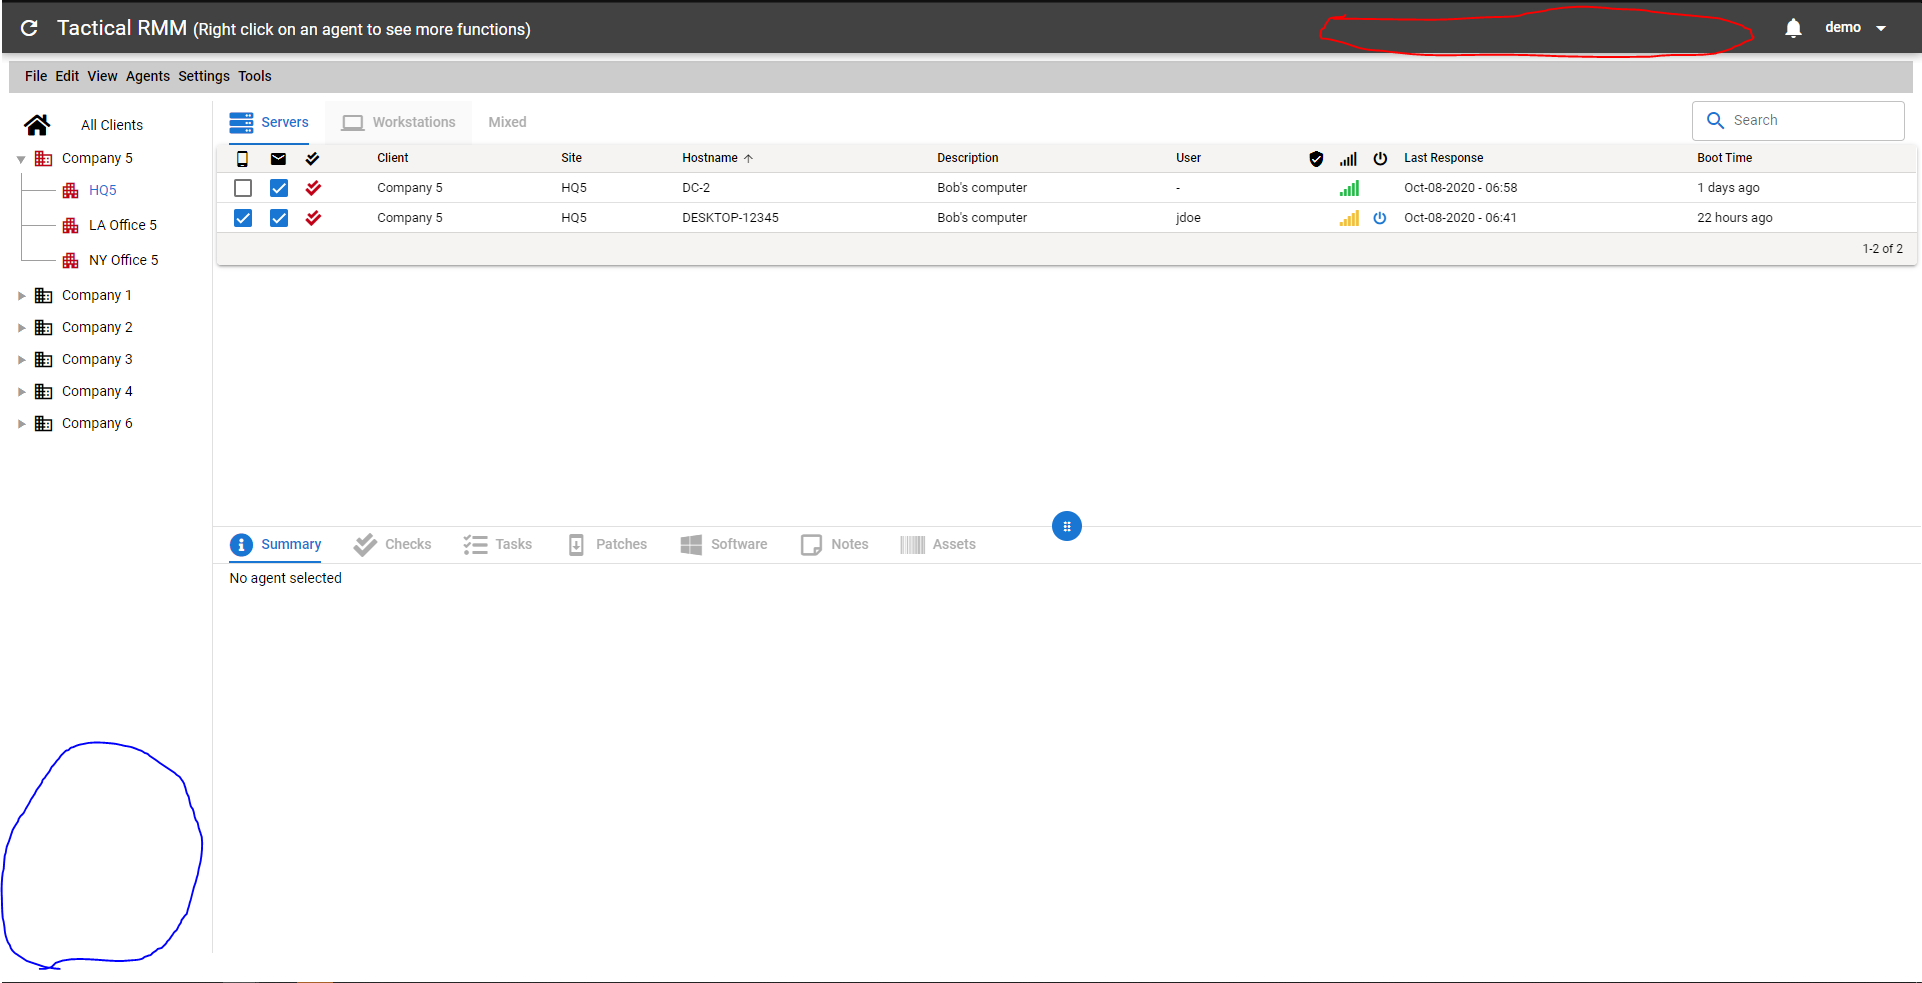Open the Edit menu
Viewport: 1922px width, 983px height.
(67, 76)
